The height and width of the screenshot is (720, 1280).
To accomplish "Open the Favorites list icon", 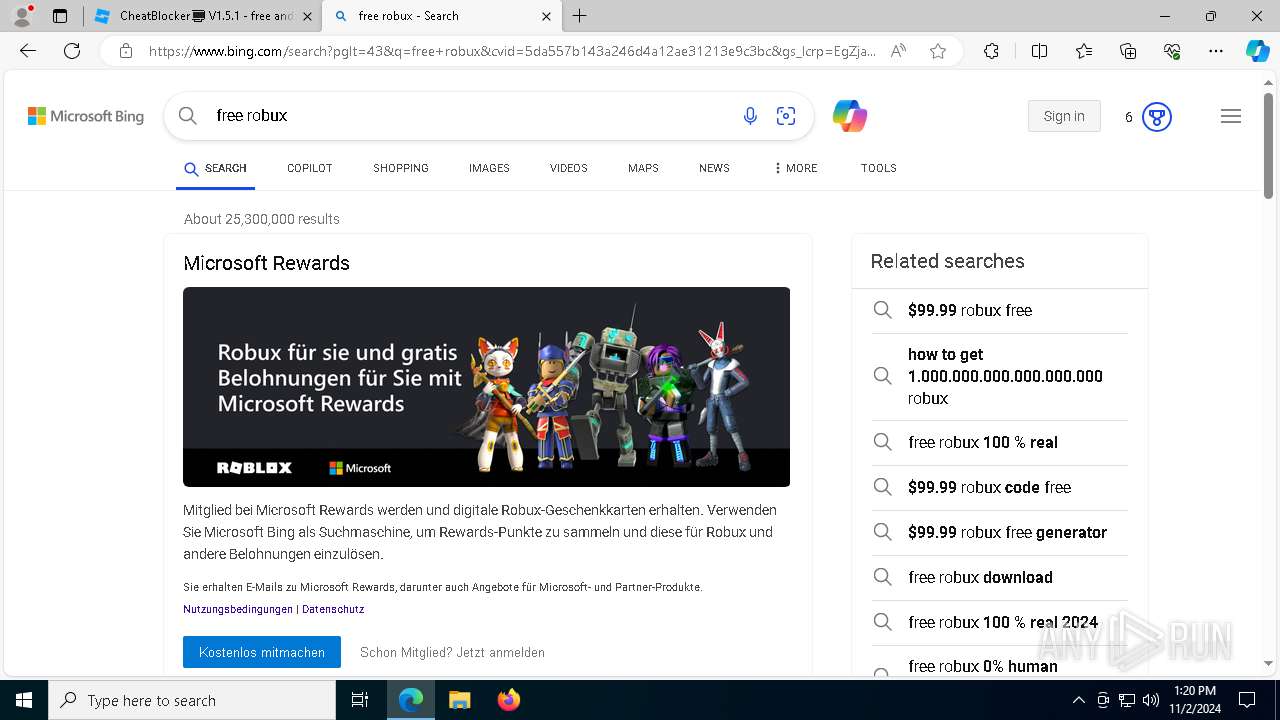I will tap(1084, 51).
